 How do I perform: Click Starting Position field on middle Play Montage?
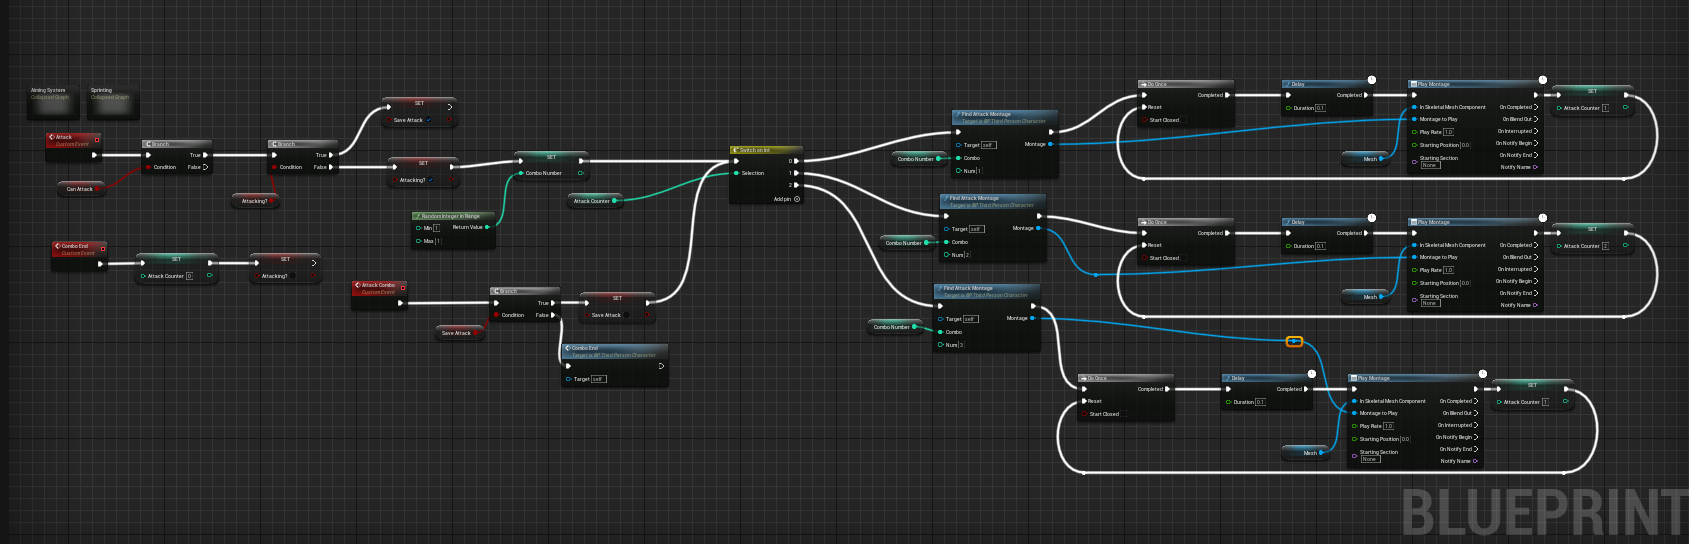pos(1465,283)
